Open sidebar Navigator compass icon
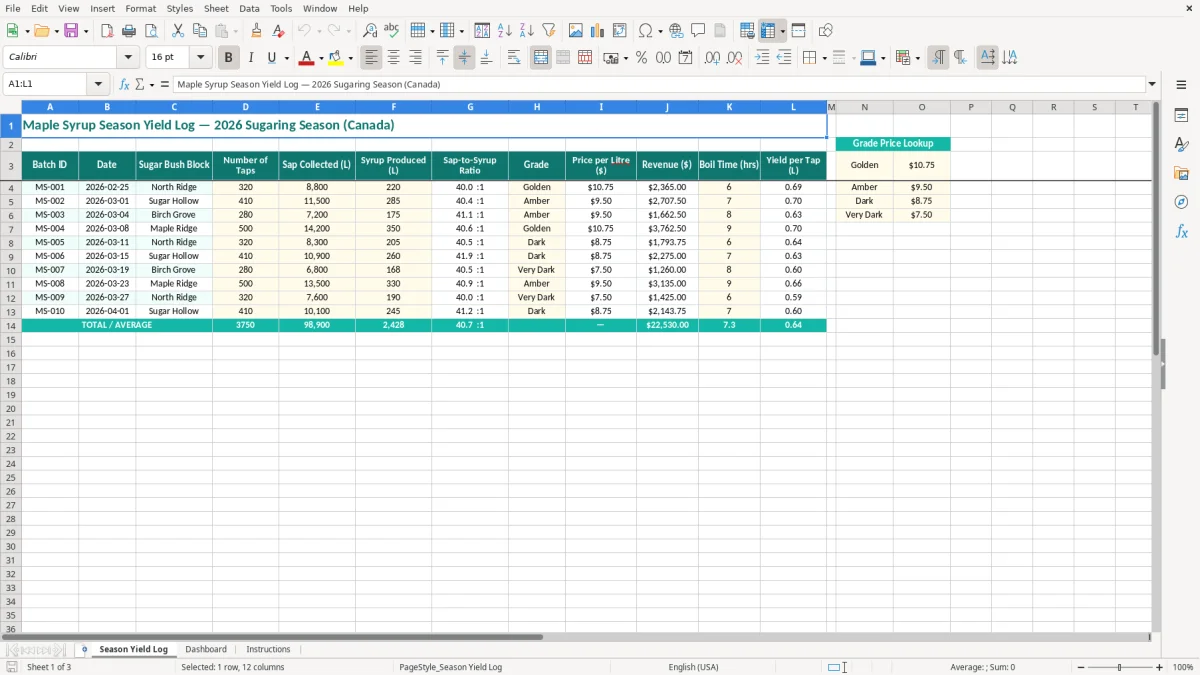The image size is (1200, 675). pyautogui.click(x=1181, y=202)
